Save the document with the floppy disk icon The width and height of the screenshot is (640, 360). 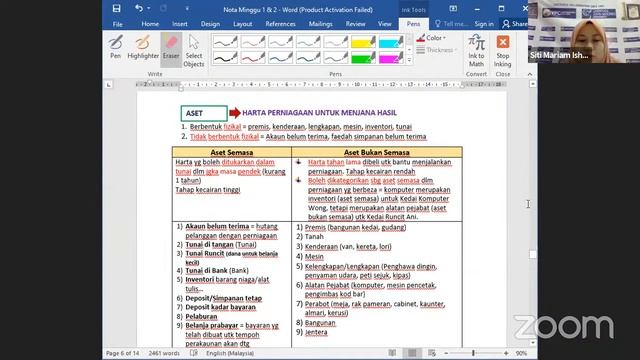pyautogui.click(x=116, y=9)
